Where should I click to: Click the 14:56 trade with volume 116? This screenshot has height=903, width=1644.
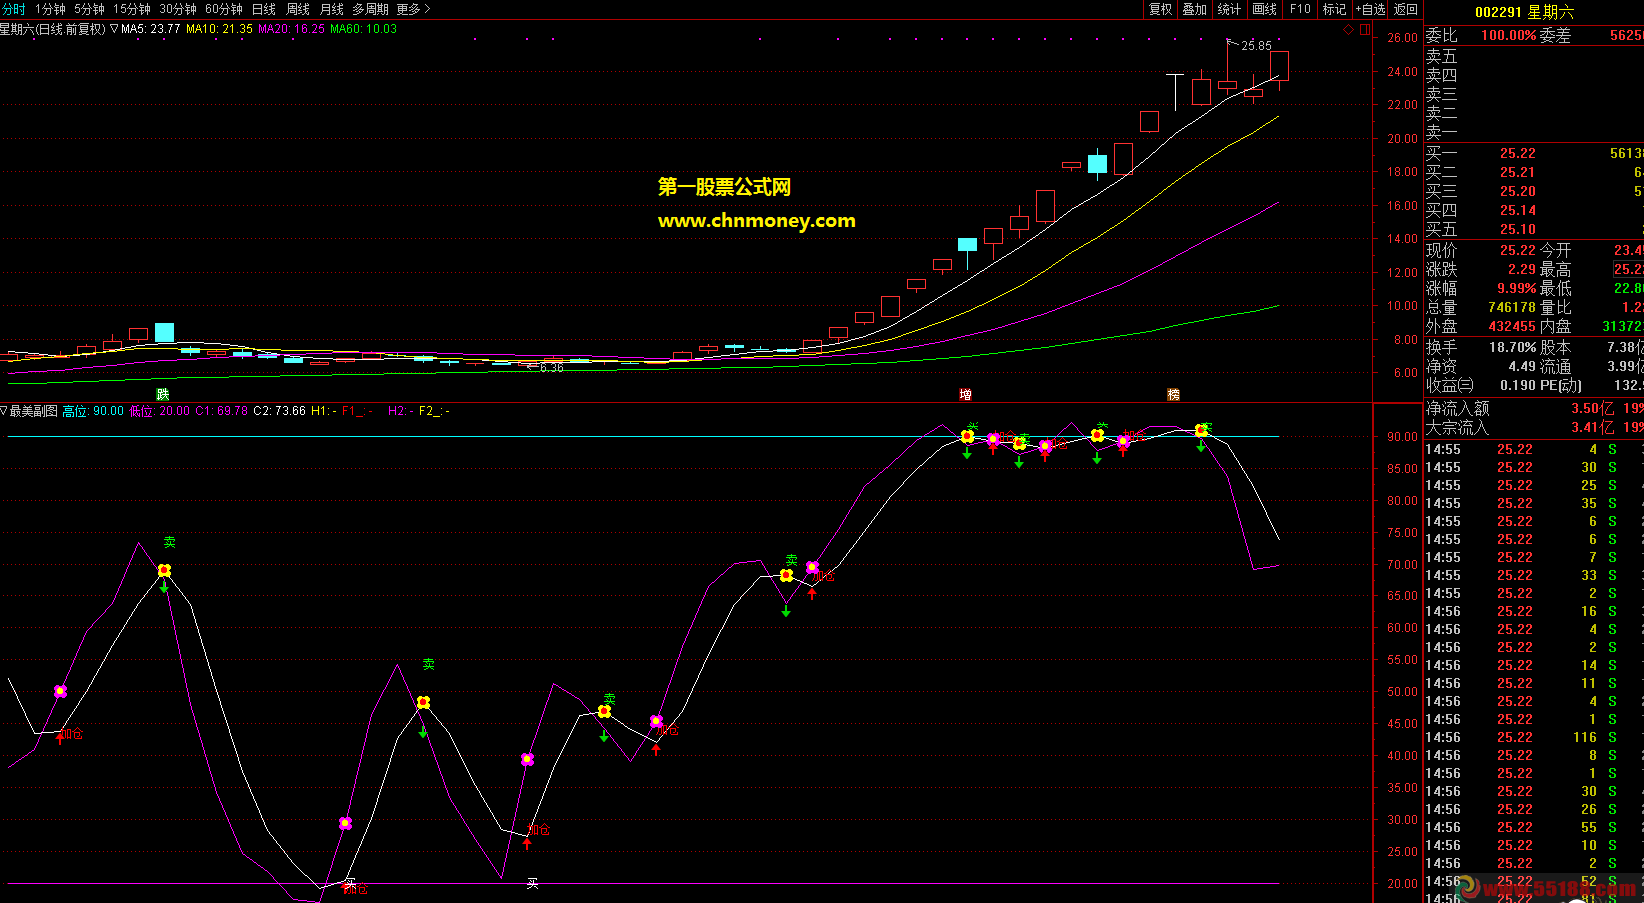(1534, 737)
